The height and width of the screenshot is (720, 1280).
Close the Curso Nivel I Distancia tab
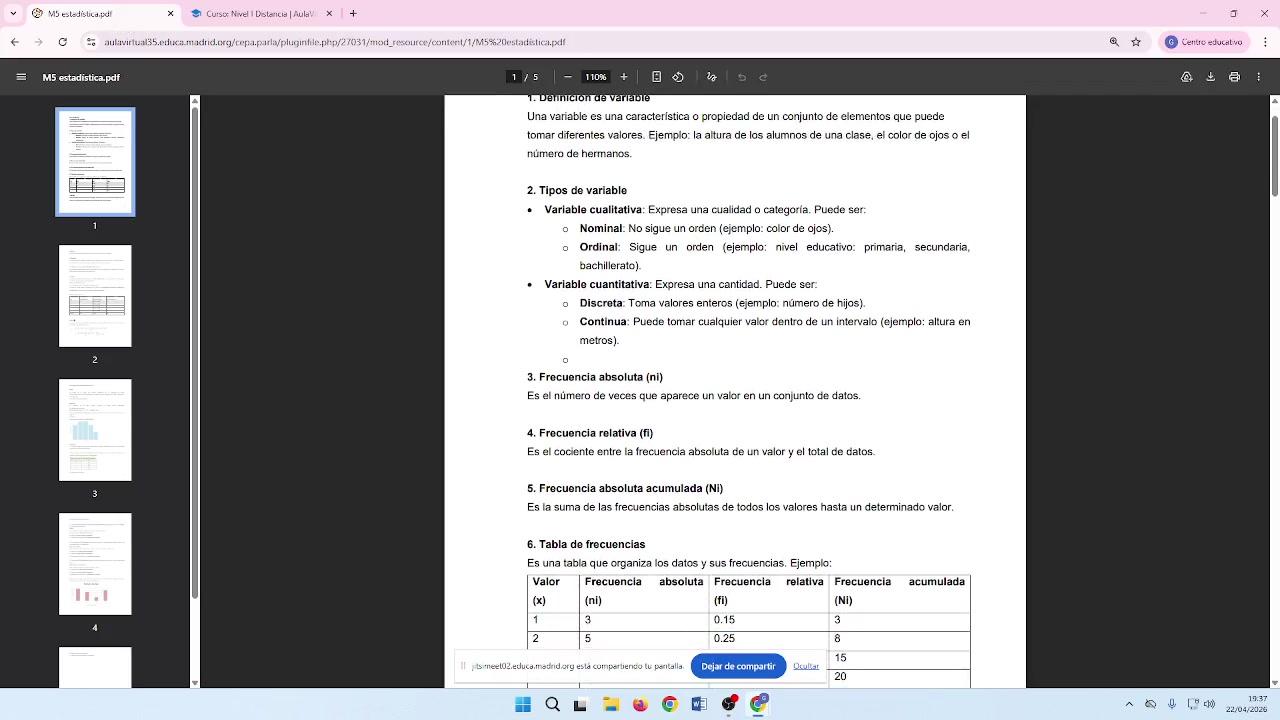pos(328,14)
